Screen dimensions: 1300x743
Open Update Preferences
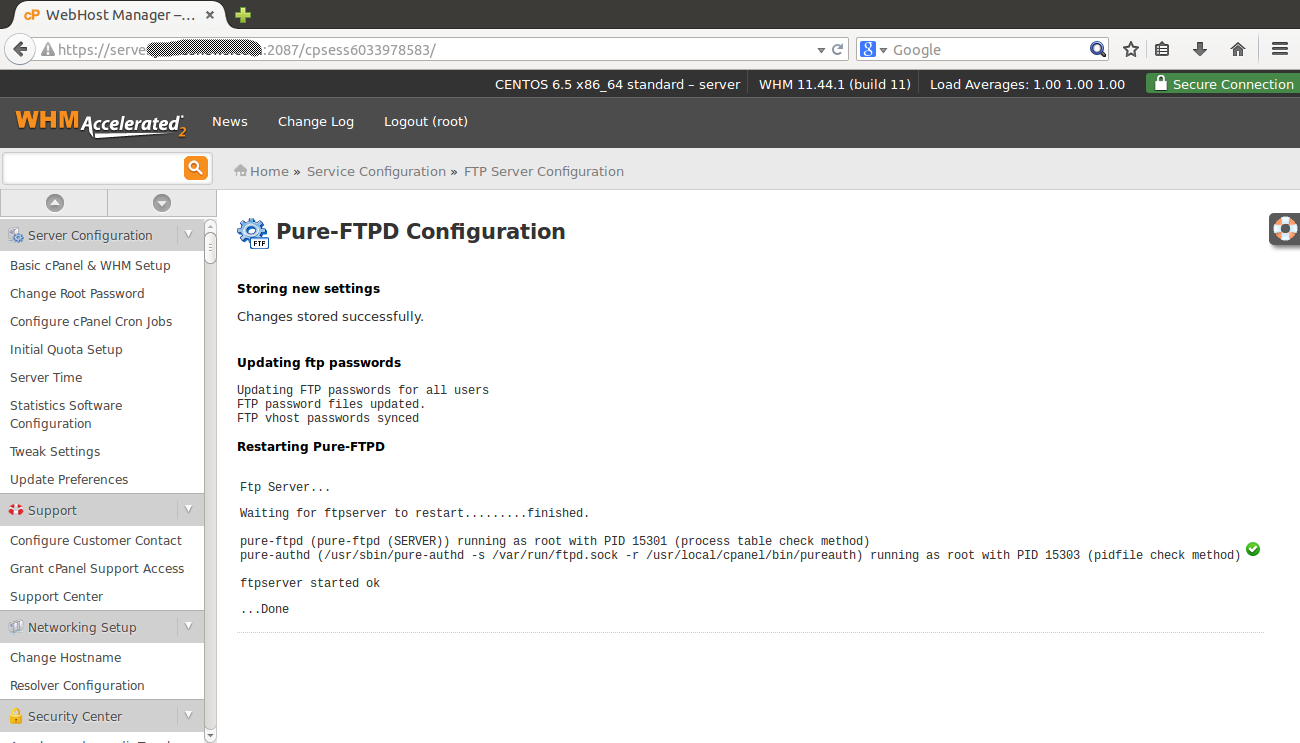pyautogui.click(x=69, y=479)
